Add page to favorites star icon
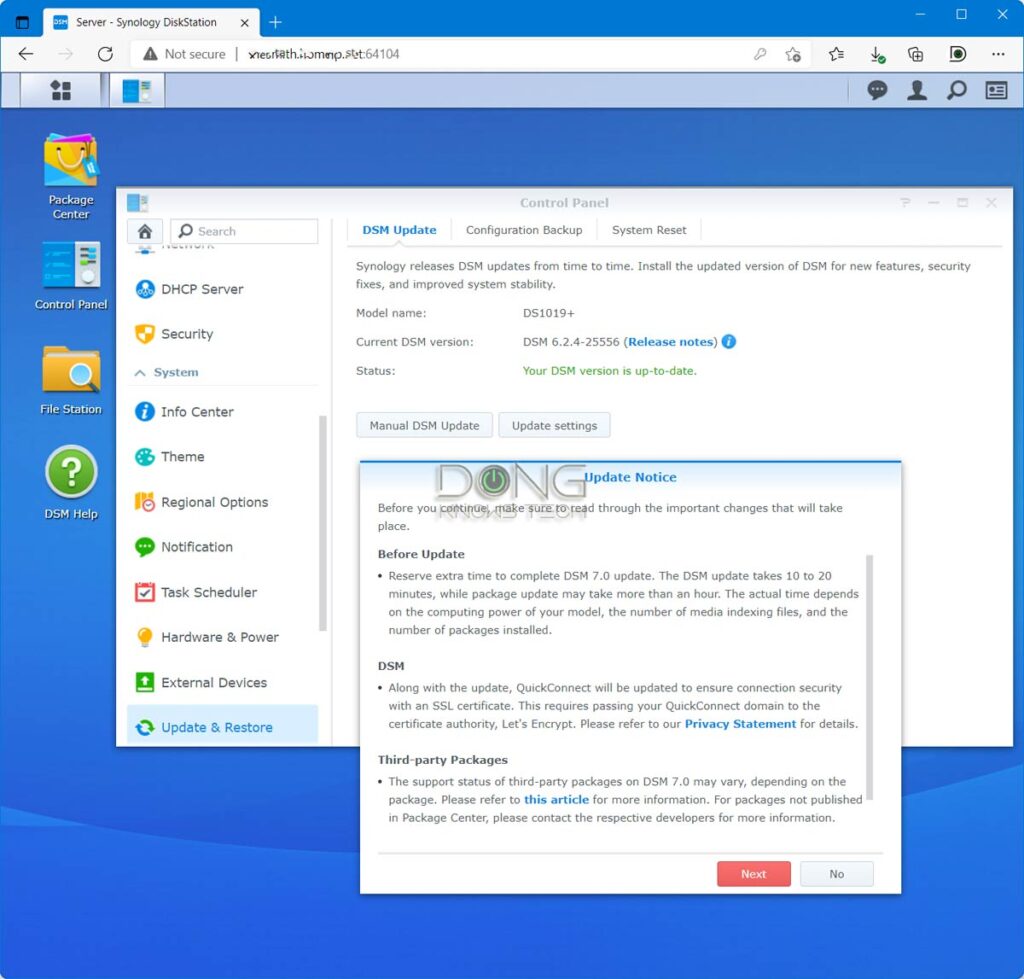1024x979 pixels. coord(793,54)
